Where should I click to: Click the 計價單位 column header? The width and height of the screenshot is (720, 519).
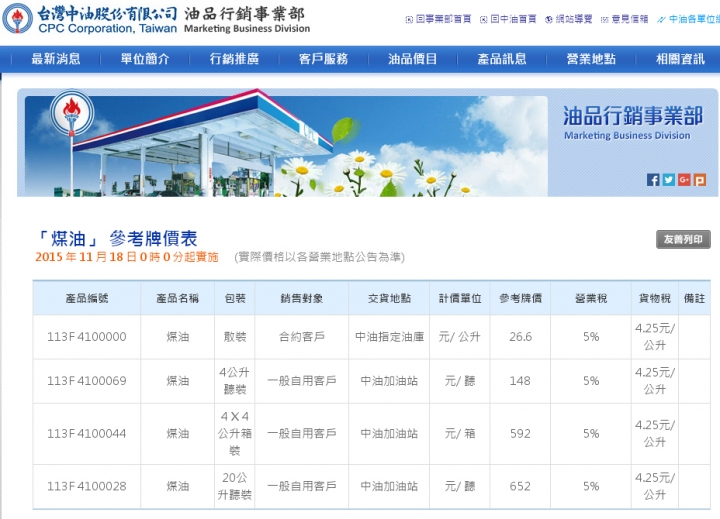460,299
